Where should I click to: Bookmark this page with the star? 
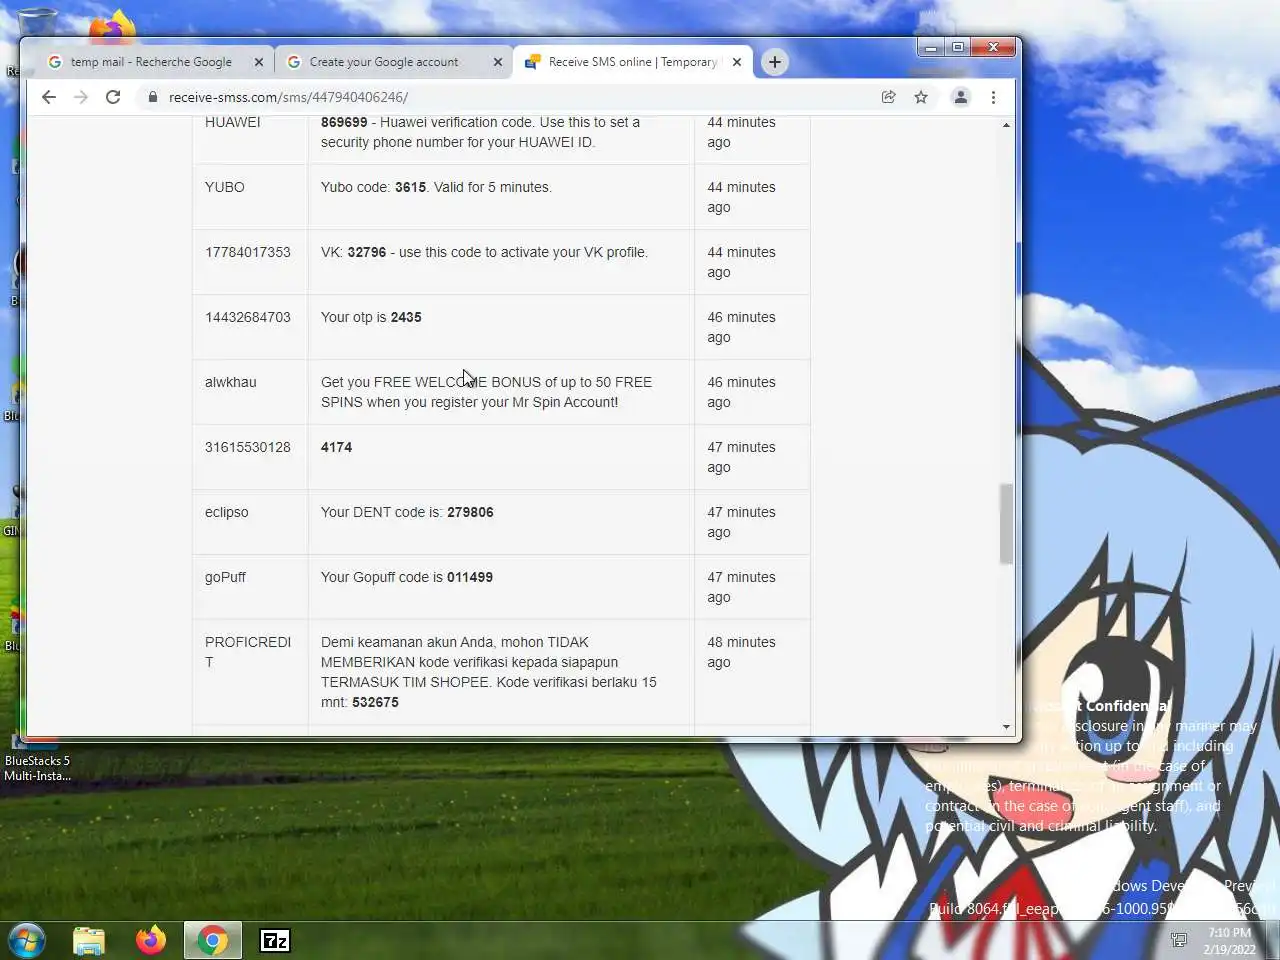[x=921, y=97]
